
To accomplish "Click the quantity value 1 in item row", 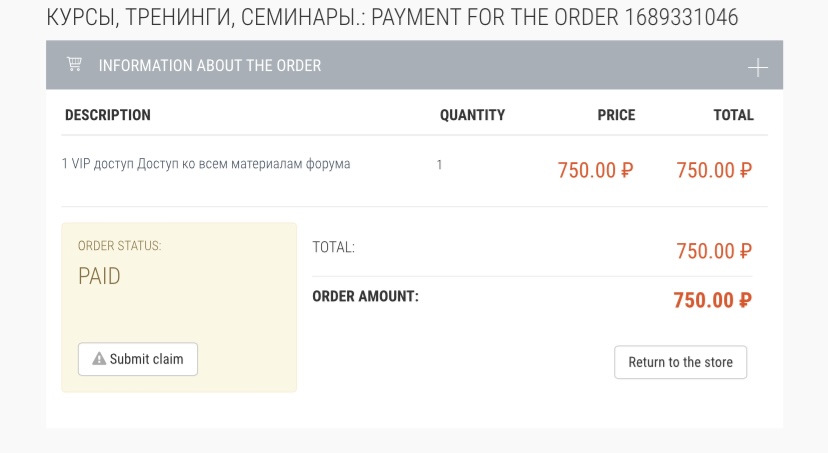I will [439, 165].
